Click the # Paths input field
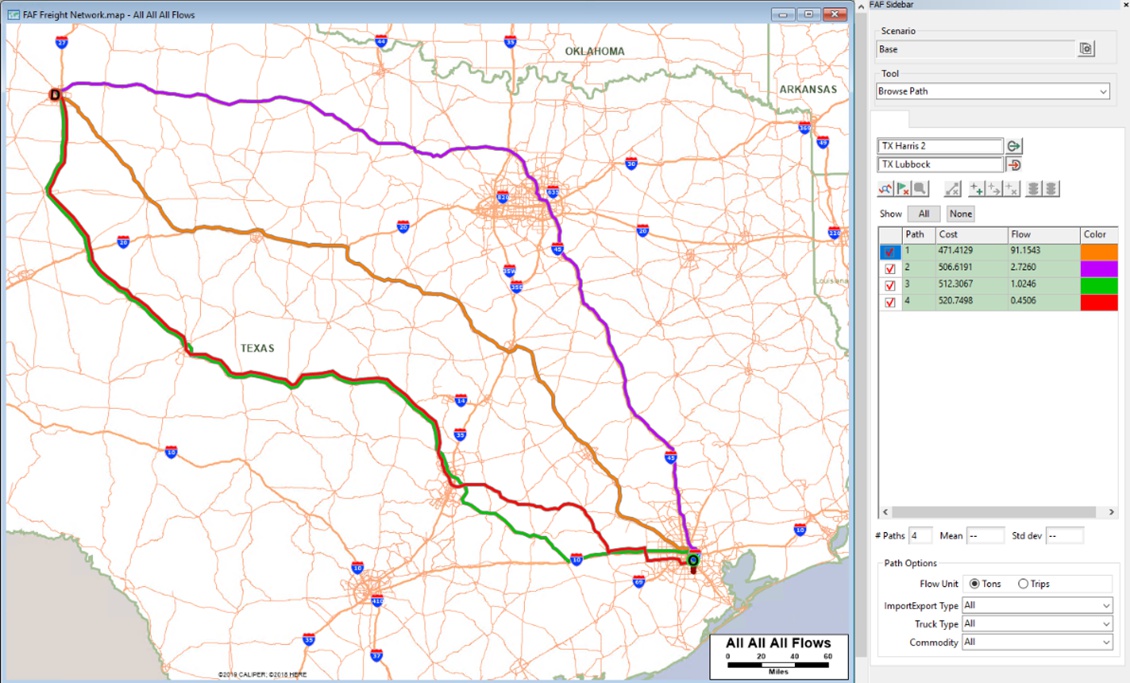Viewport: 1130px width, 683px height. tap(919, 535)
